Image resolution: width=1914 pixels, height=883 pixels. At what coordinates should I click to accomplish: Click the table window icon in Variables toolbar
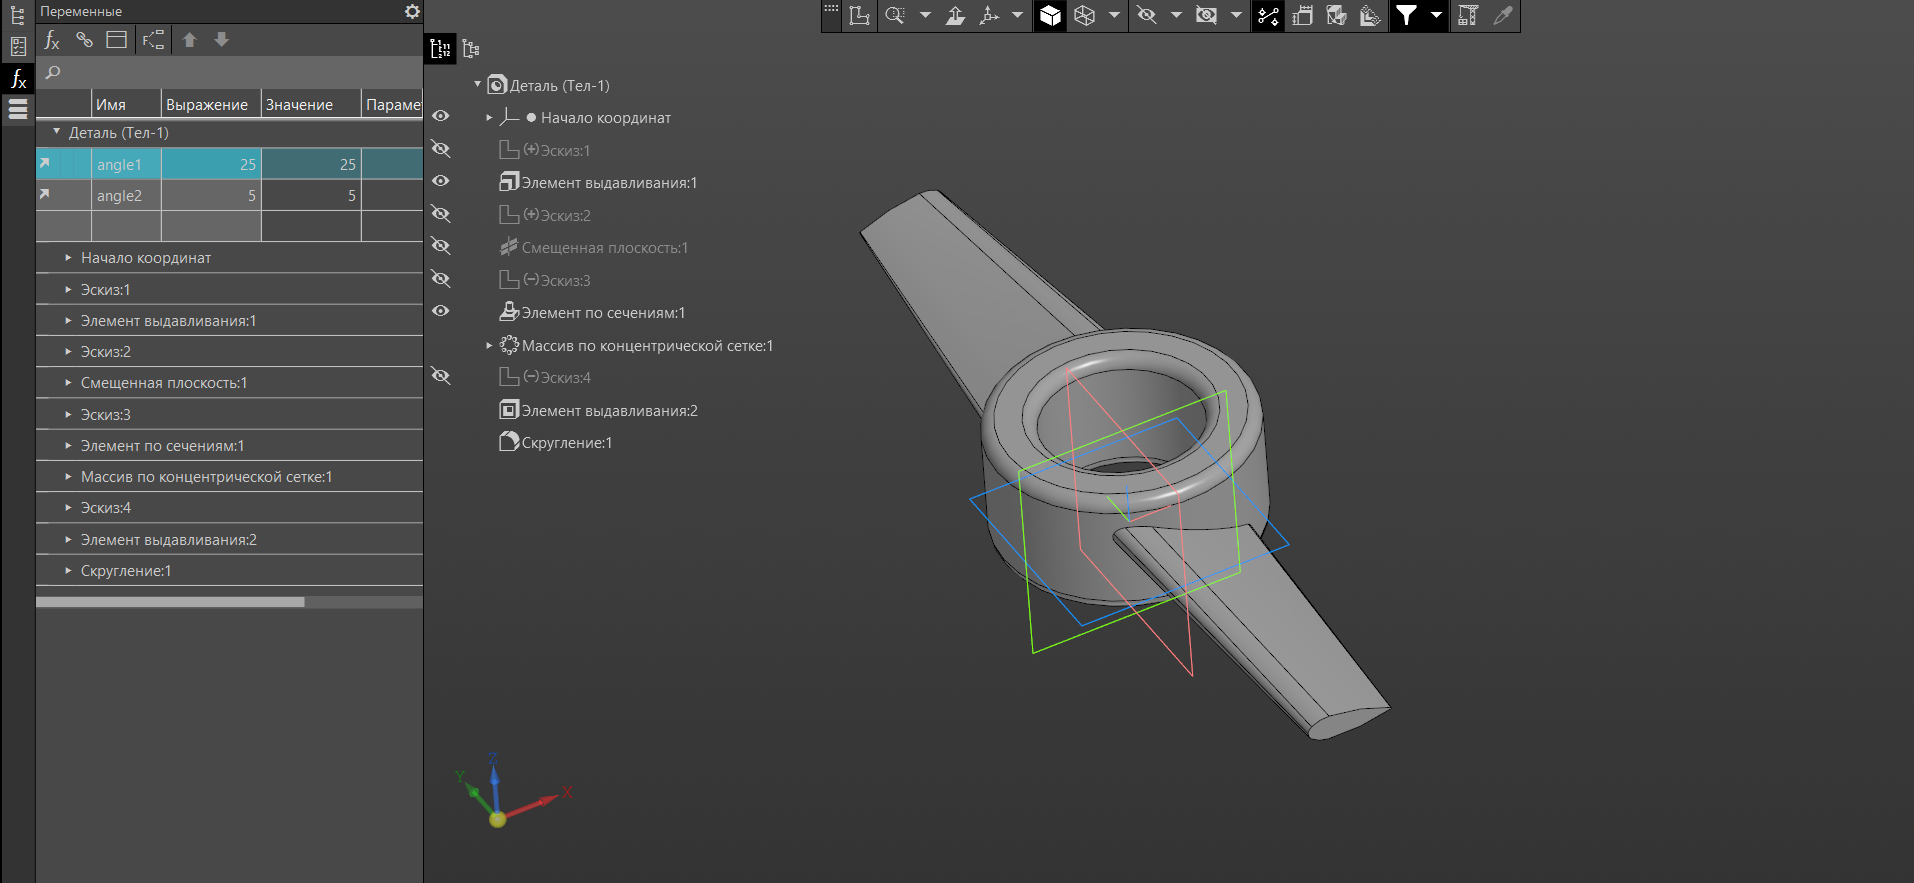point(117,40)
